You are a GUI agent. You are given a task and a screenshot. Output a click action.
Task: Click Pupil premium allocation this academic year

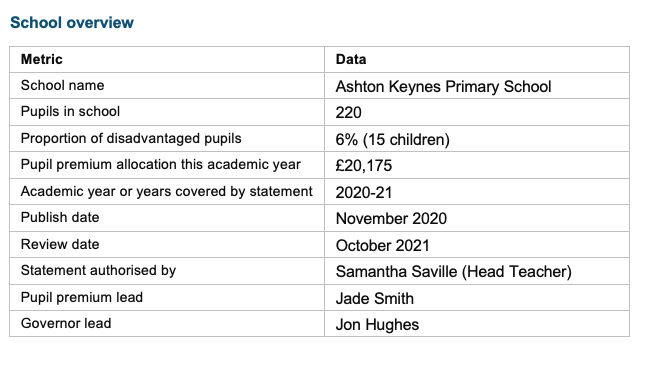click(161, 165)
